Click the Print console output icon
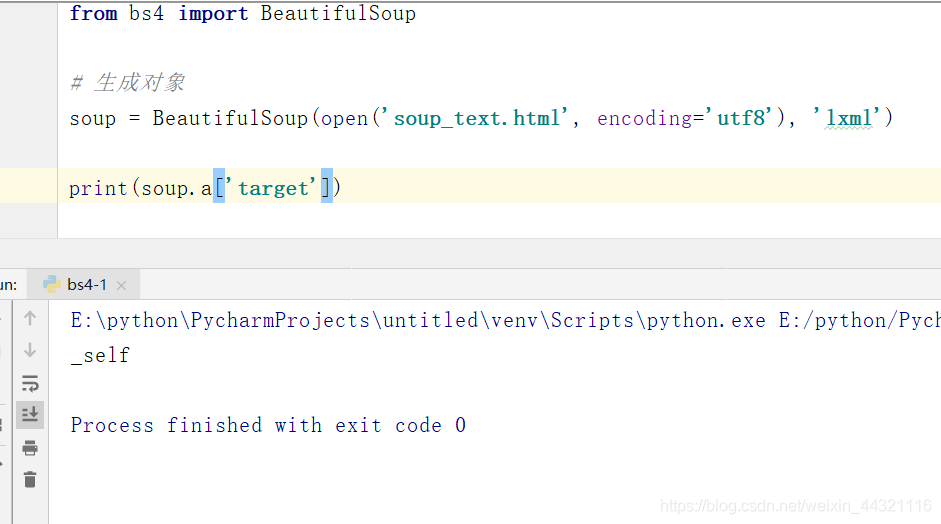 30,448
